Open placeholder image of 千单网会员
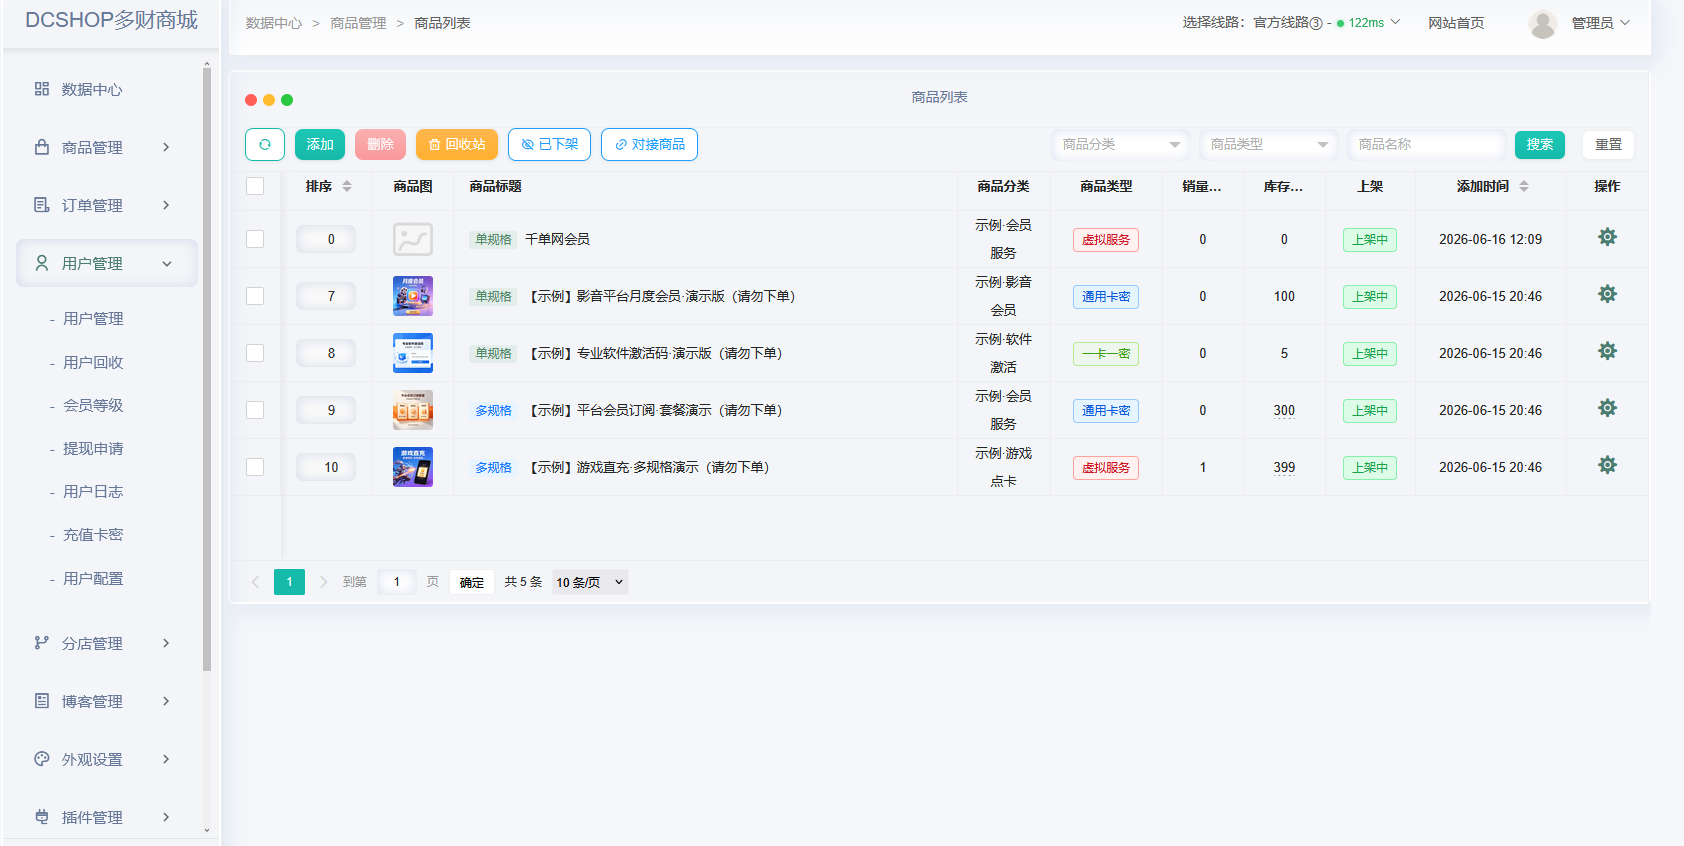Image resolution: width=1684 pixels, height=846 pixels. click(x=413, y=239)
